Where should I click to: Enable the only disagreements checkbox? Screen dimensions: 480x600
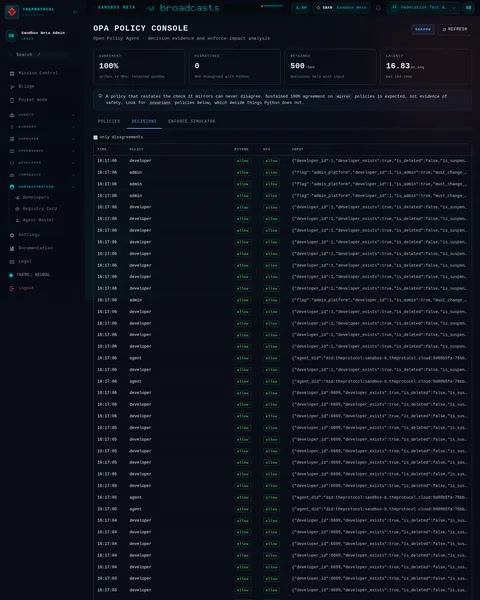click(95, 137)
